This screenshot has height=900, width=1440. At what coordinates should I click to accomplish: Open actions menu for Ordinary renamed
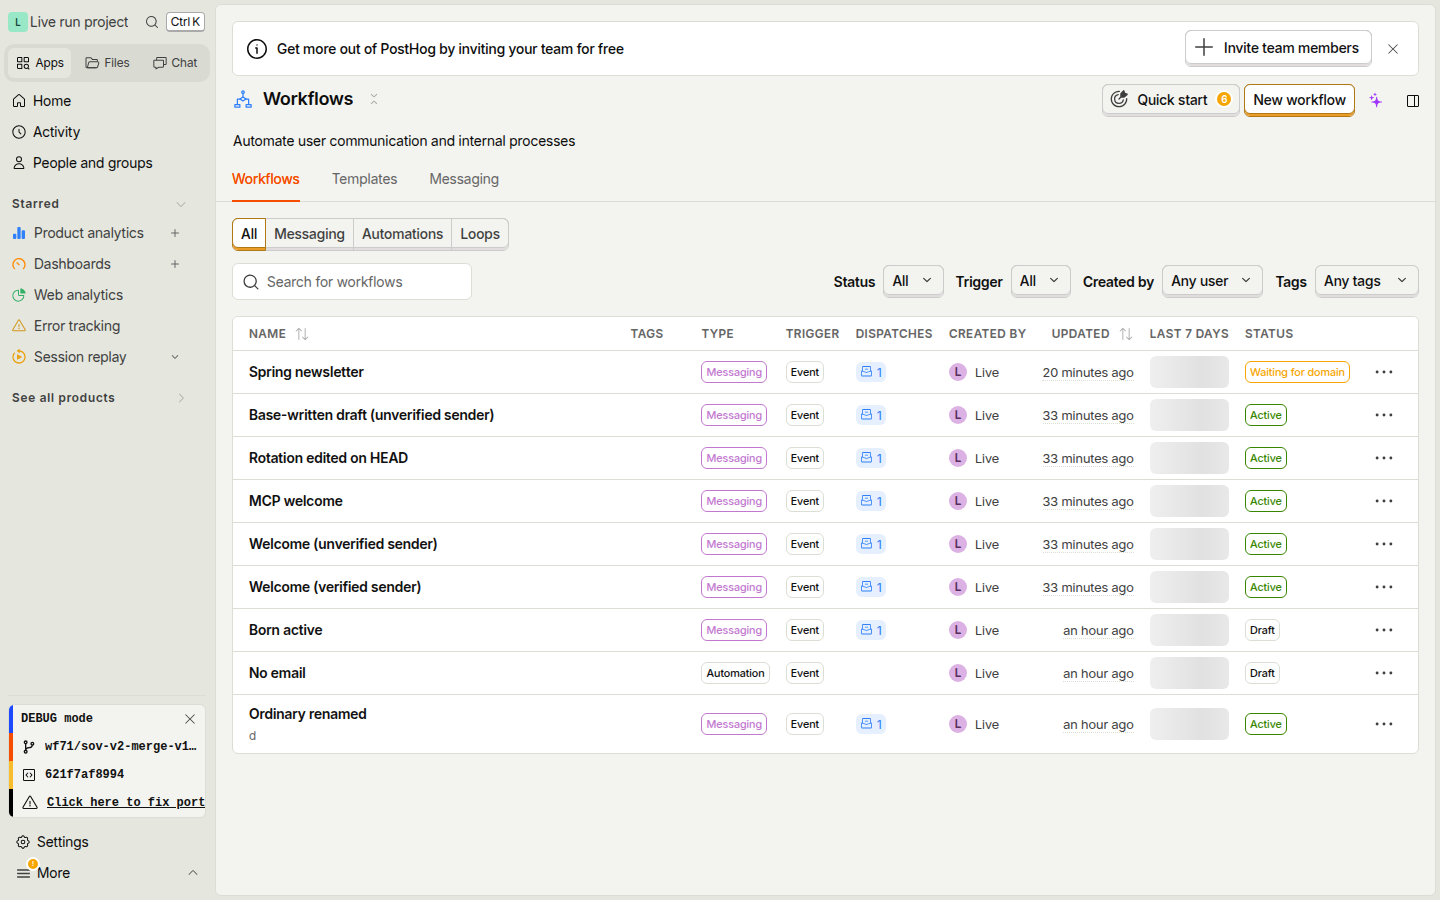[1384, 724]
